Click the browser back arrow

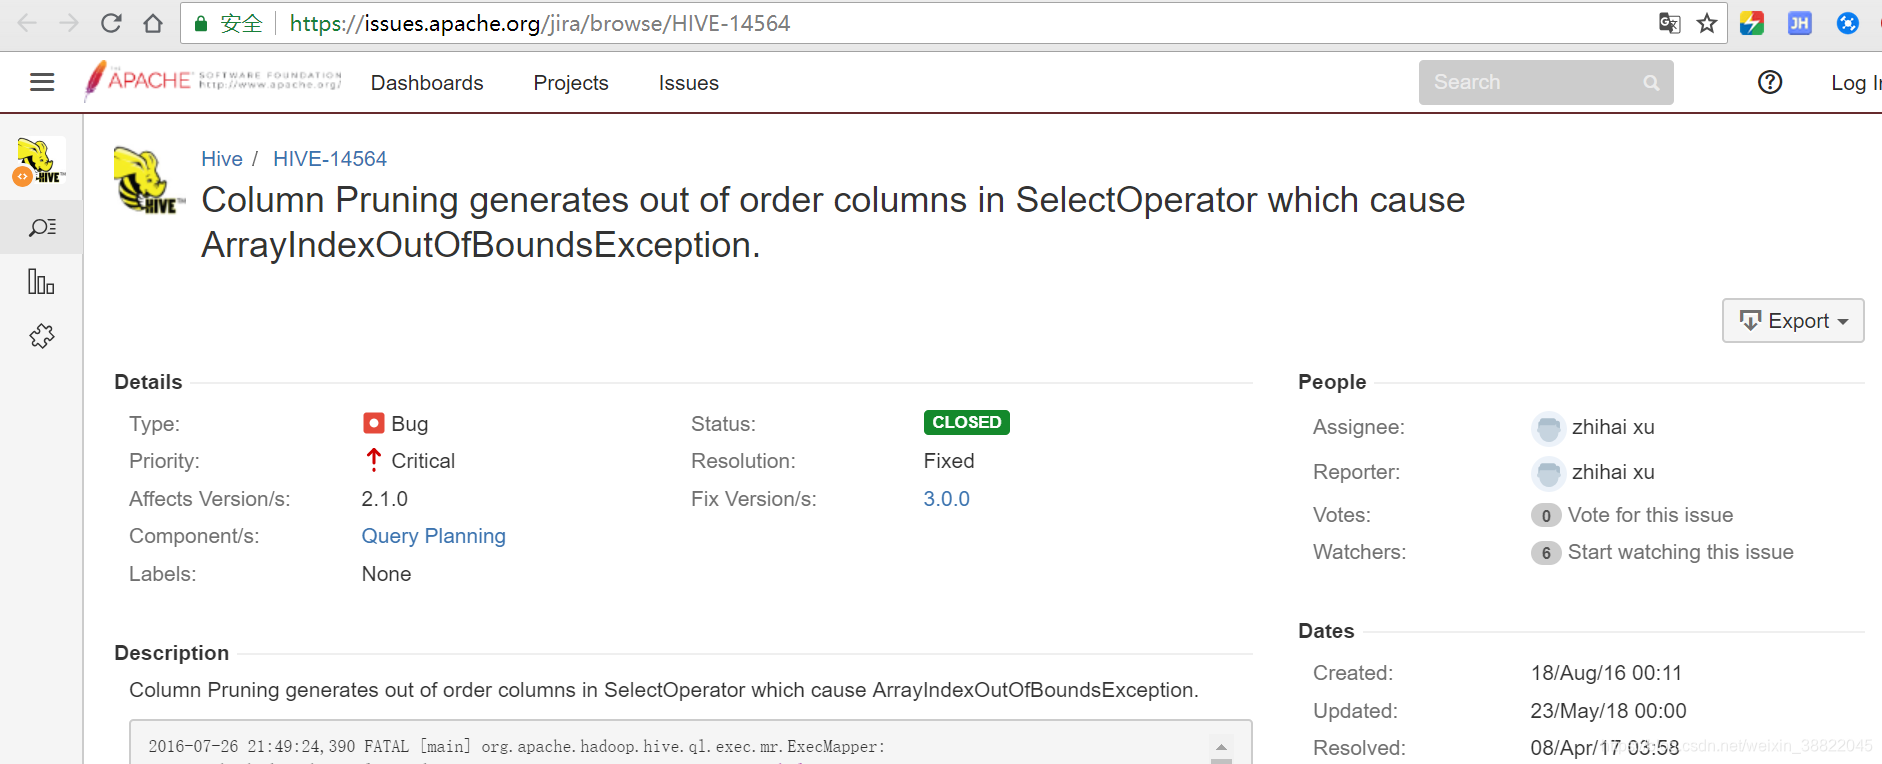(x=27, y=23)
